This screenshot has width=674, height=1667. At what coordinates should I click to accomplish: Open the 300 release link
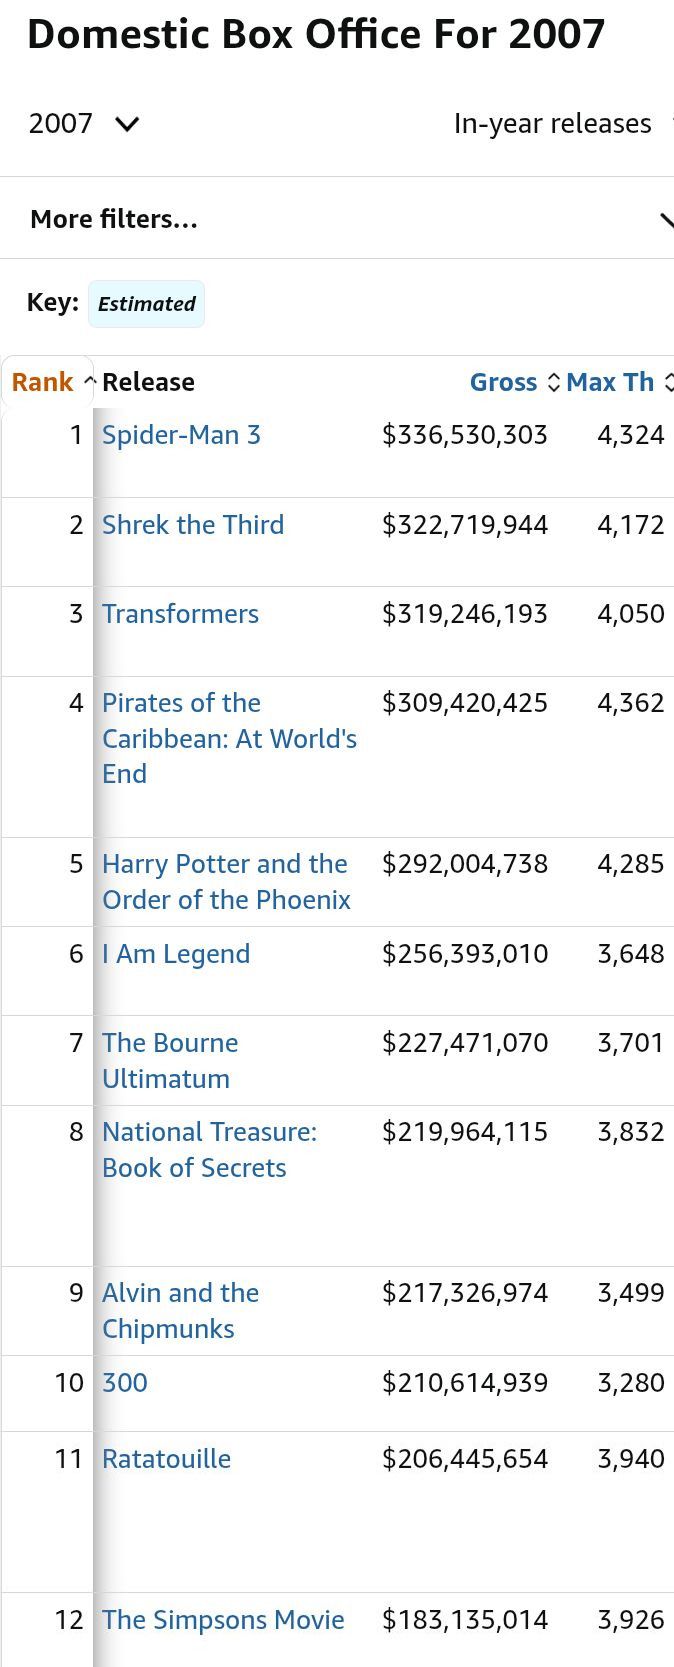point(125,1383)
